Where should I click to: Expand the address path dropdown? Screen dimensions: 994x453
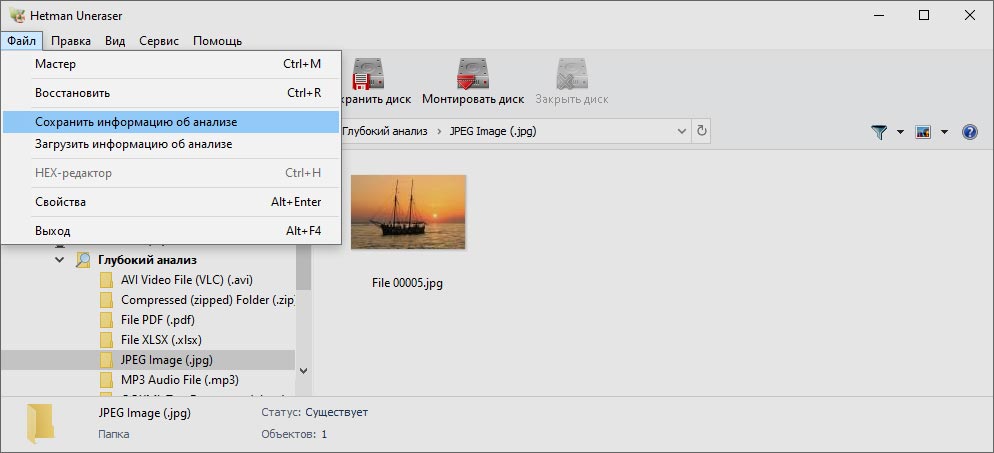682,131
